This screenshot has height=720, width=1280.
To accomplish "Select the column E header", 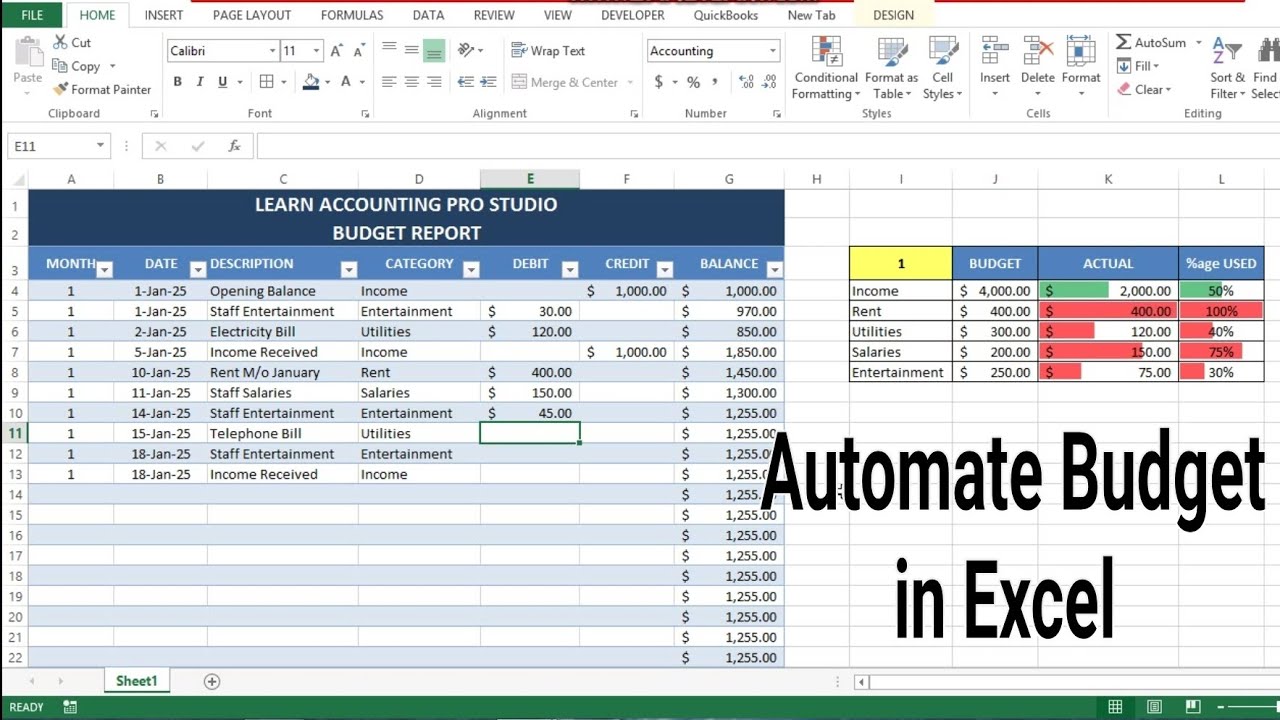I will [530, 179].
